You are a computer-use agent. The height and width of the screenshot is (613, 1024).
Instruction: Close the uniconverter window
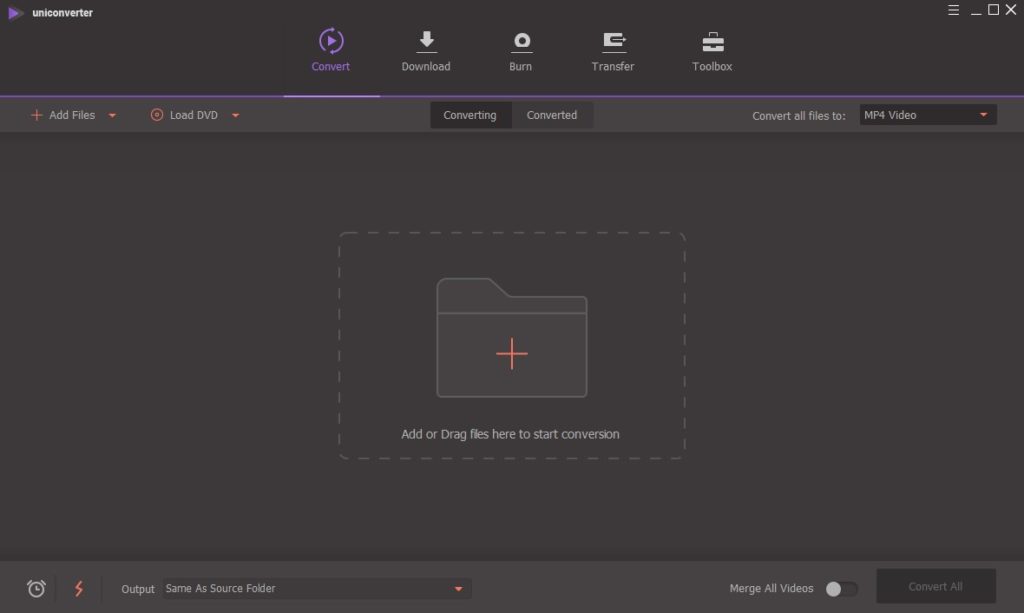pyautogui.click(x=1011, y=10)
